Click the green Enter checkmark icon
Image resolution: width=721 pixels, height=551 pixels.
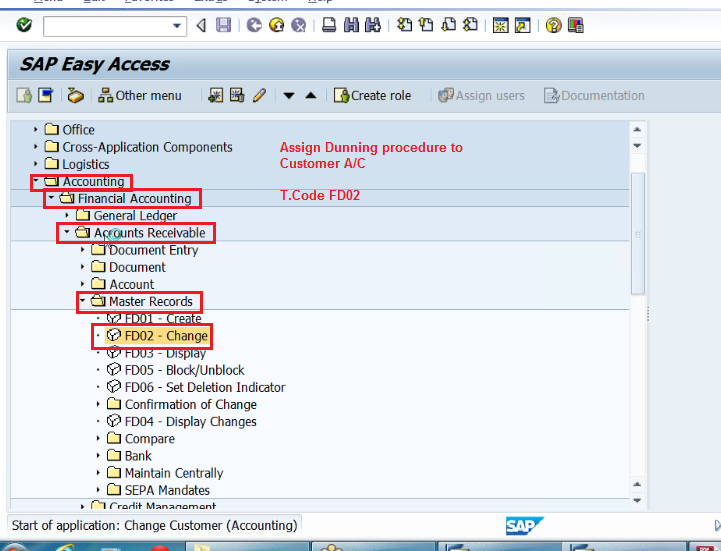(x=24, y=25)
